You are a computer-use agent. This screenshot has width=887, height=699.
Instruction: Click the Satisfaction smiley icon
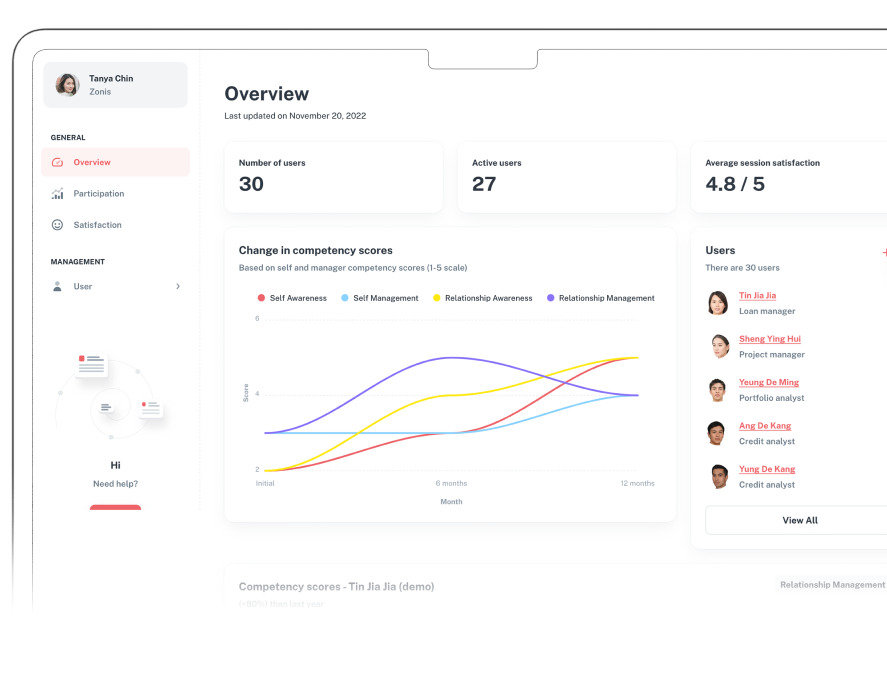(x=57, y=225)
